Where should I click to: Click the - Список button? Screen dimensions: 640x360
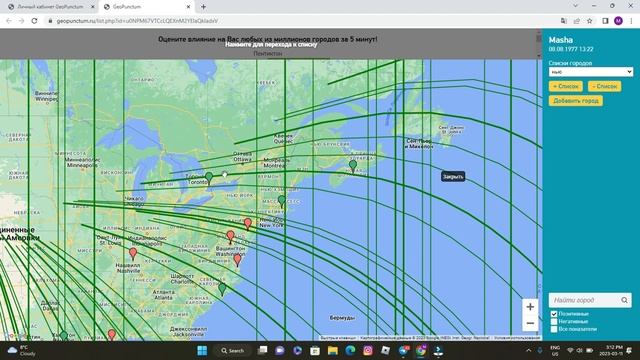[x=604, y=86]
